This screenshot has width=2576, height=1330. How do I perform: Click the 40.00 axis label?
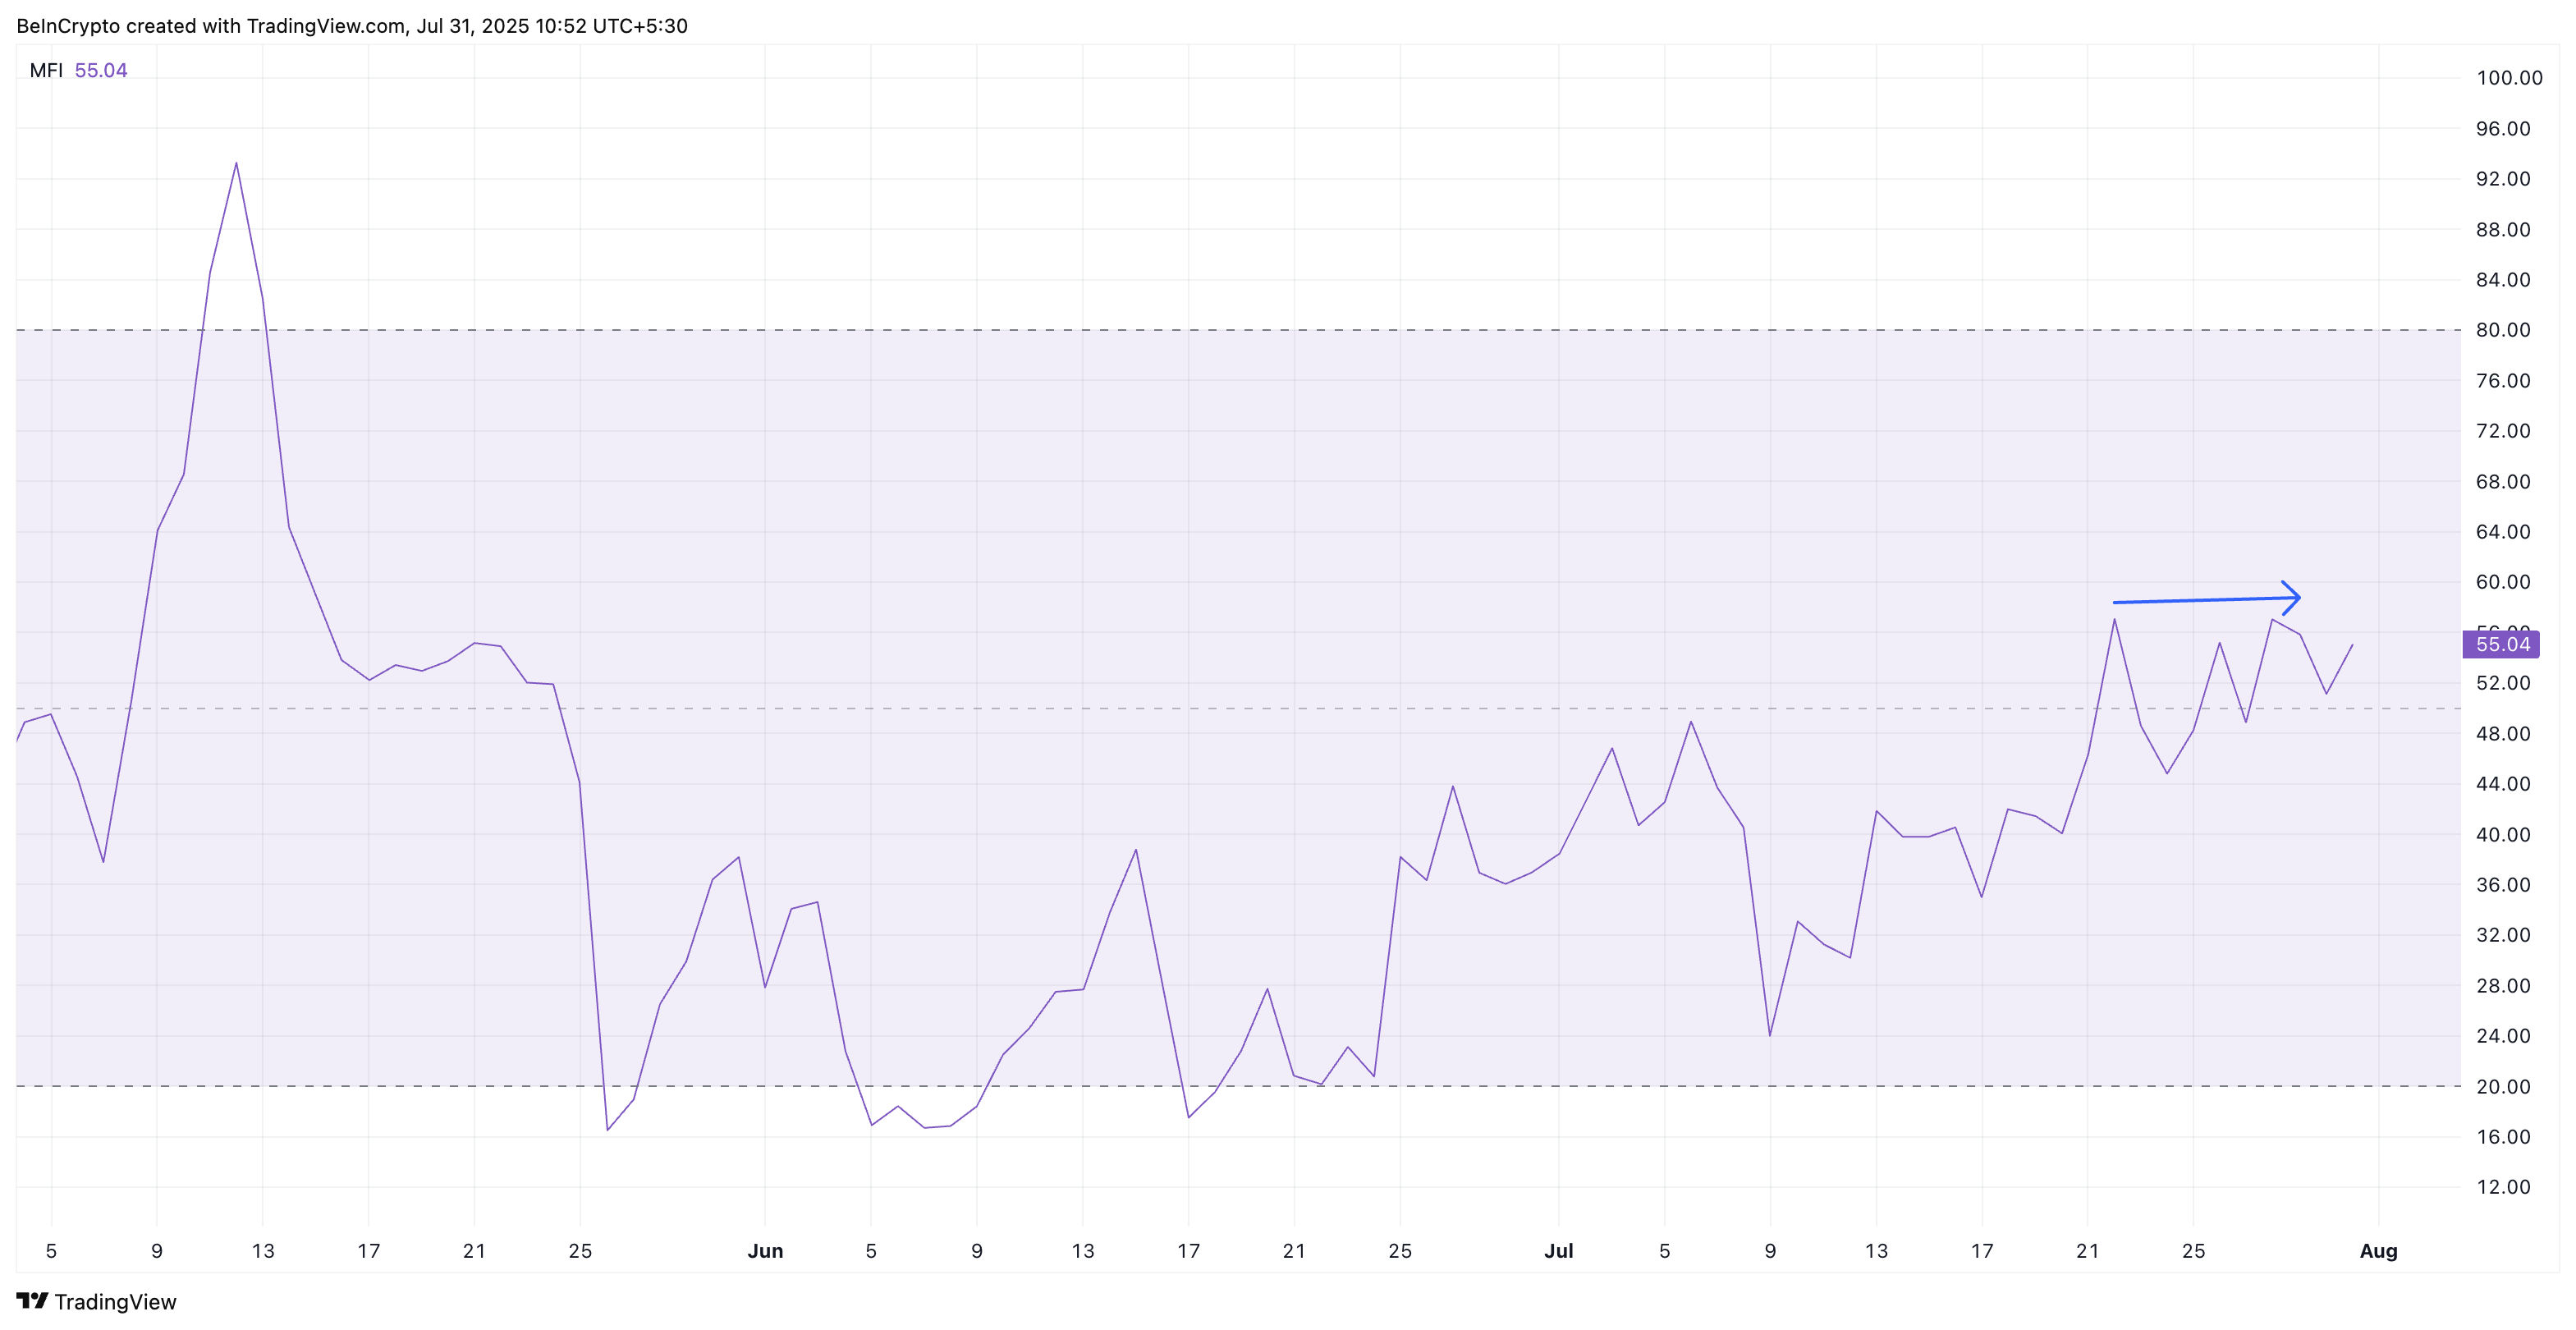click(2502, 834)
